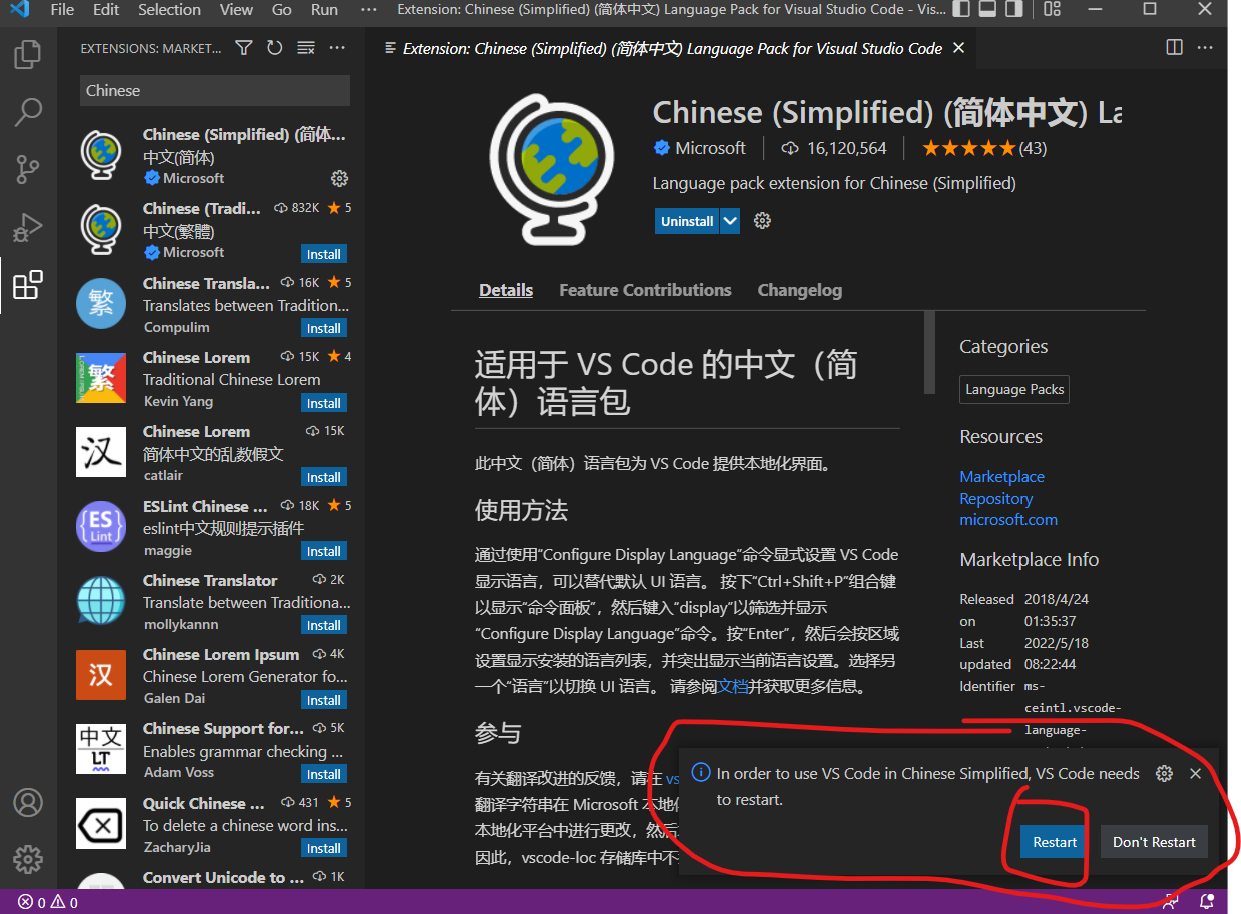Toggle the secondary side bar
The image size is (1241, 914).
[1016, 9]
